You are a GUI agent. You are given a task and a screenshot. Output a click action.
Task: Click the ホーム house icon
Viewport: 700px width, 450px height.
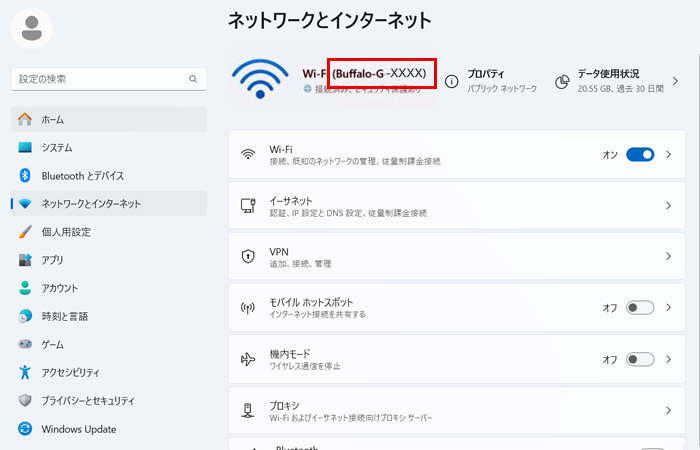25,119
